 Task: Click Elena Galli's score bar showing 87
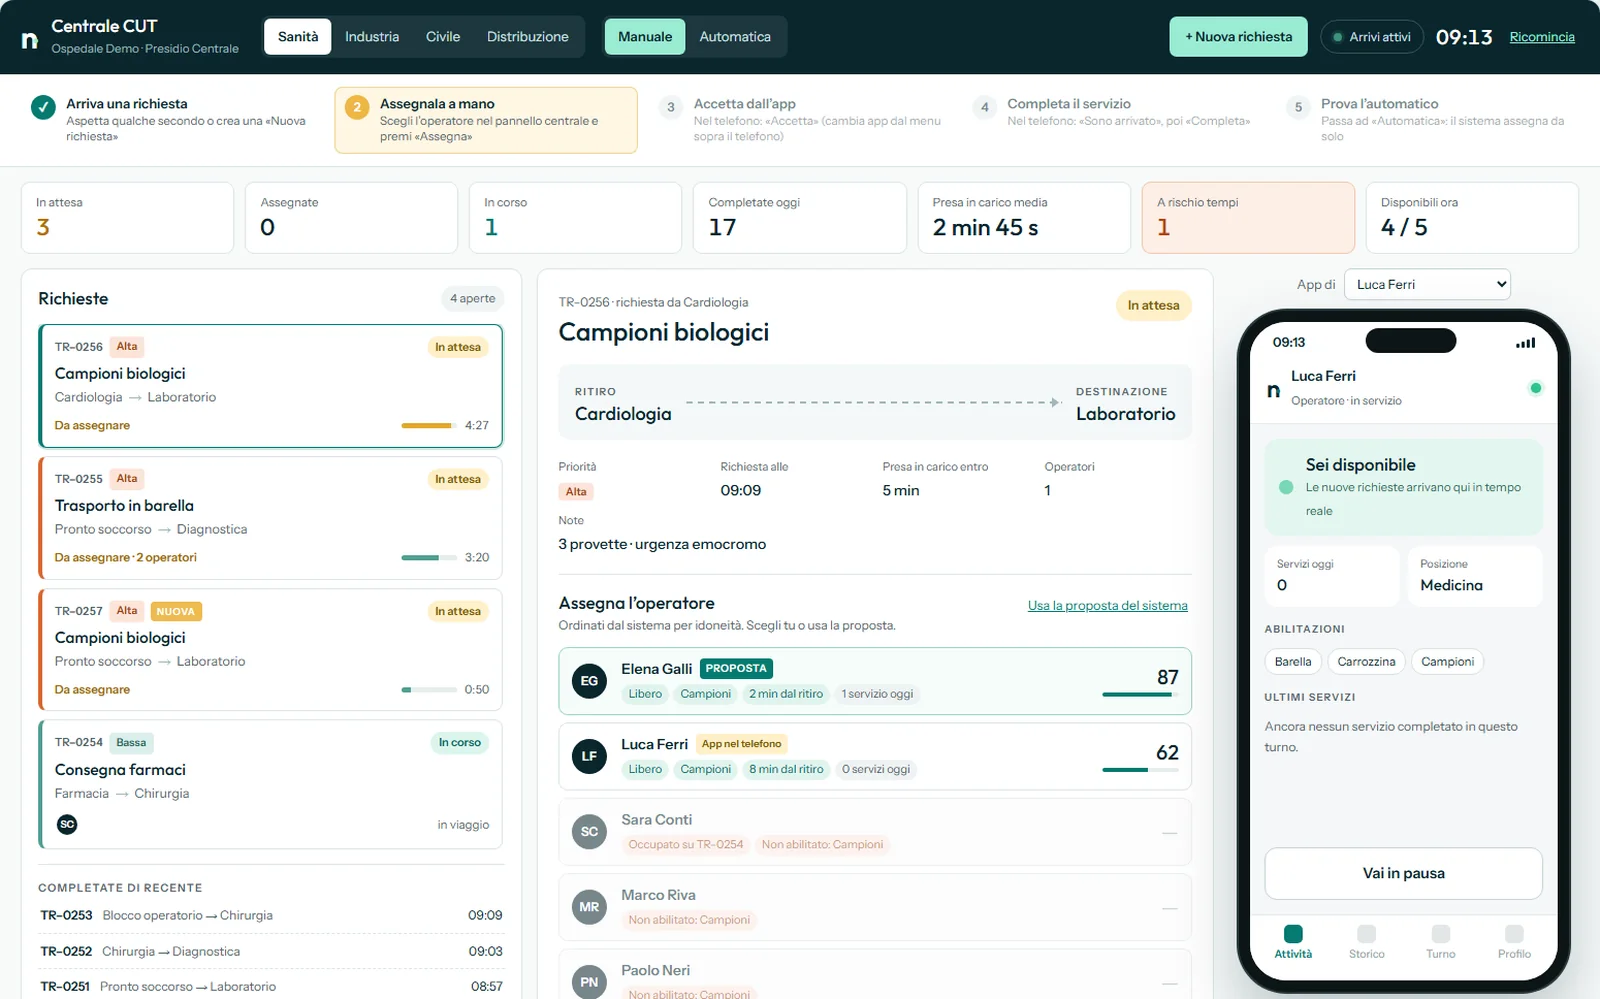pyautogui.click(x=1140, y=695)
